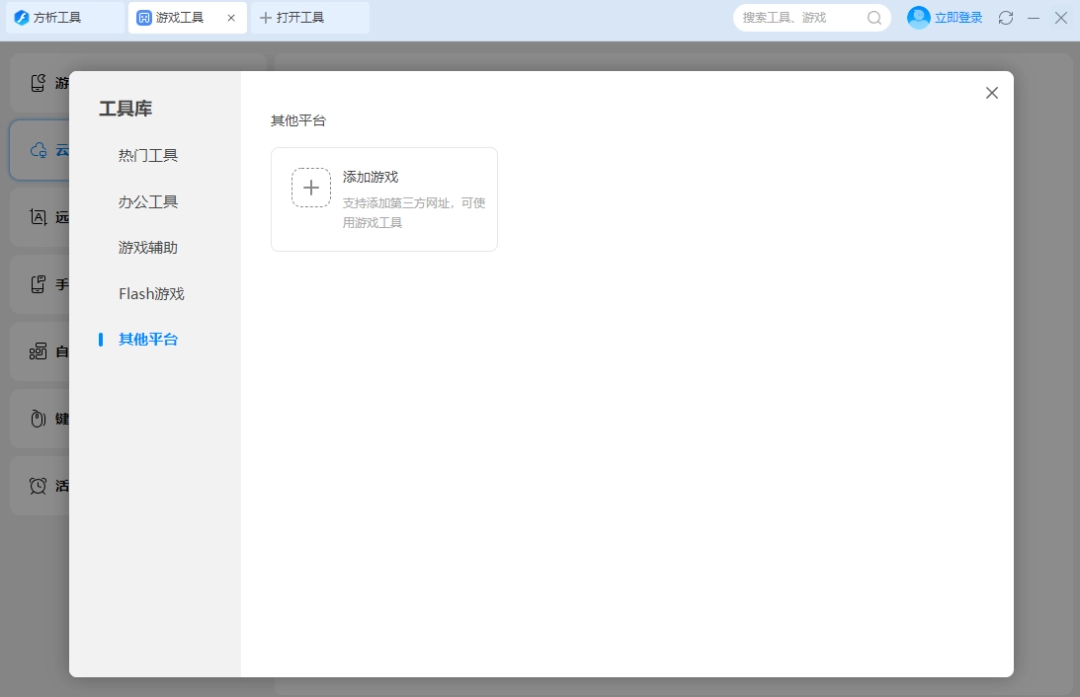The width and height of the screenshot is (1080, 697).
Task: Select the cloud gaming icon in the sidebar
Action: (x=38, y=149)
